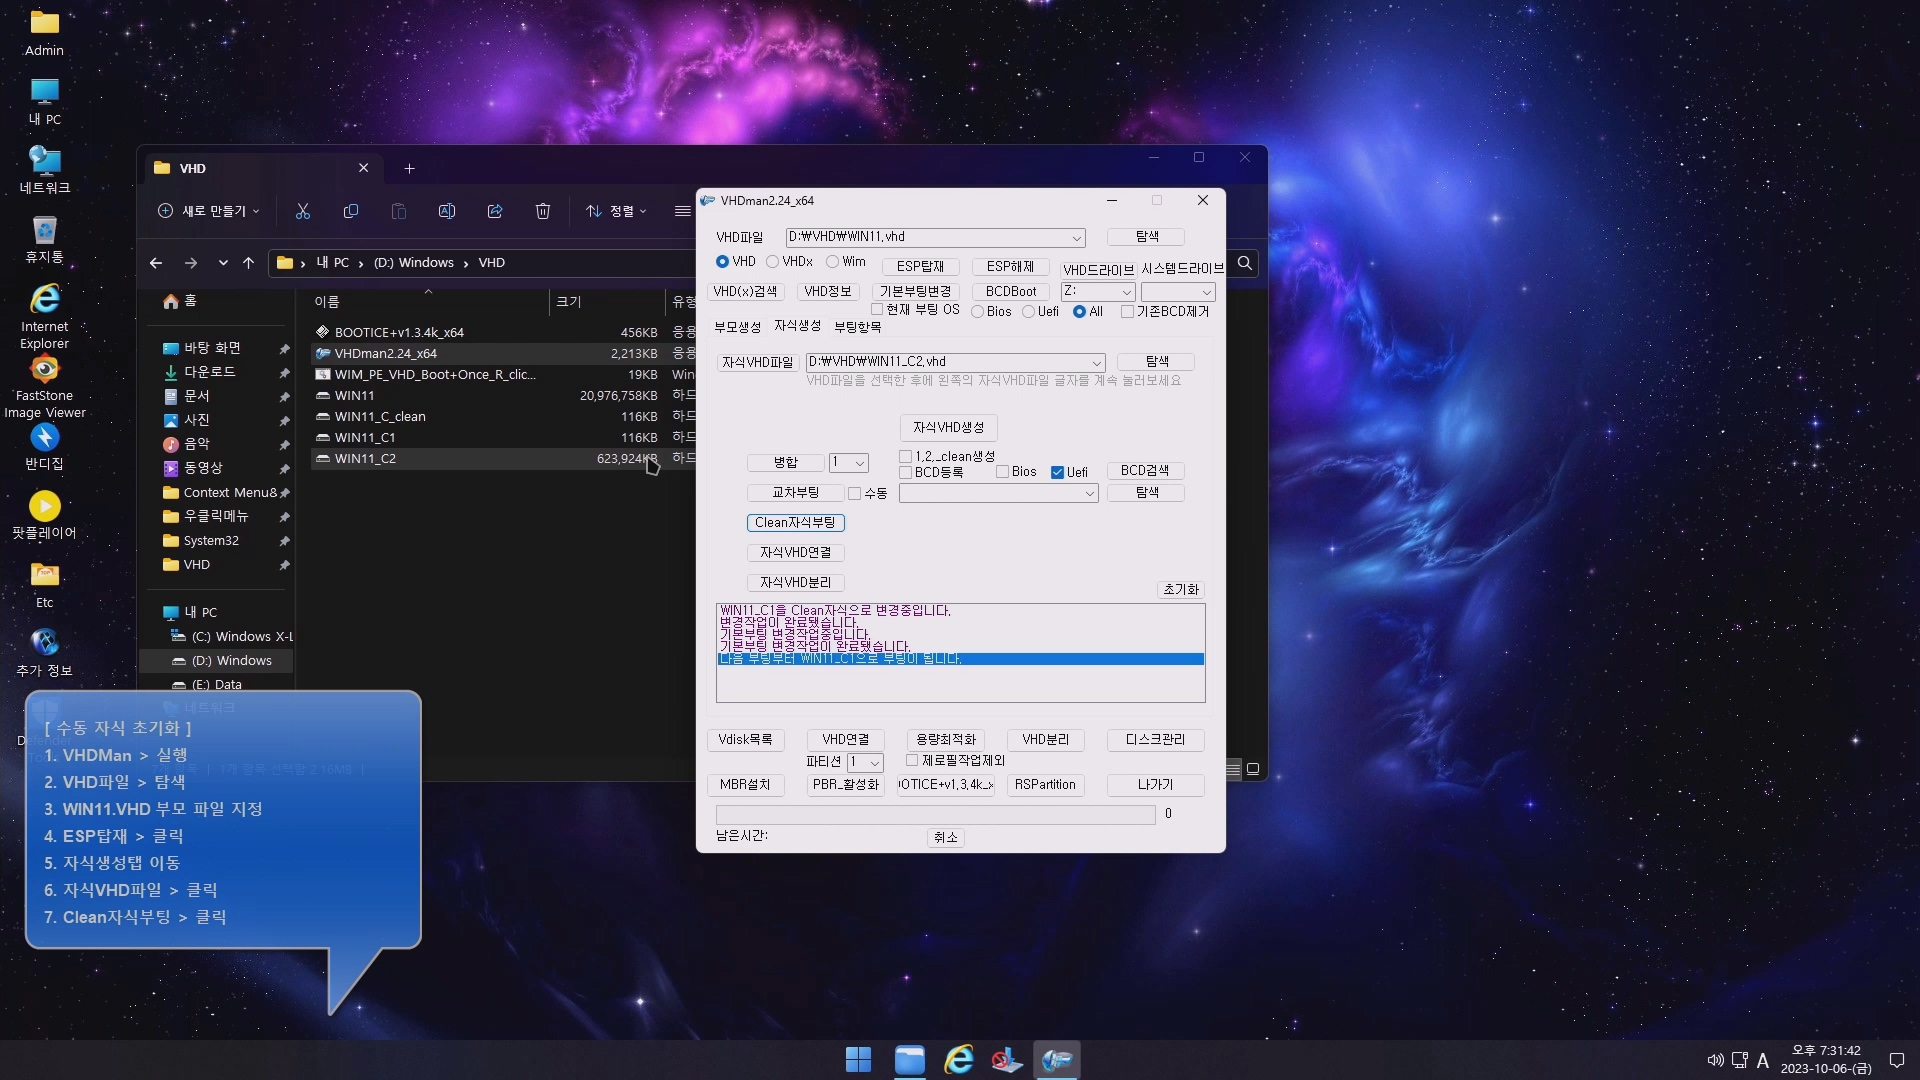Click the 디스크관리 button

(x=1155, y=740)
